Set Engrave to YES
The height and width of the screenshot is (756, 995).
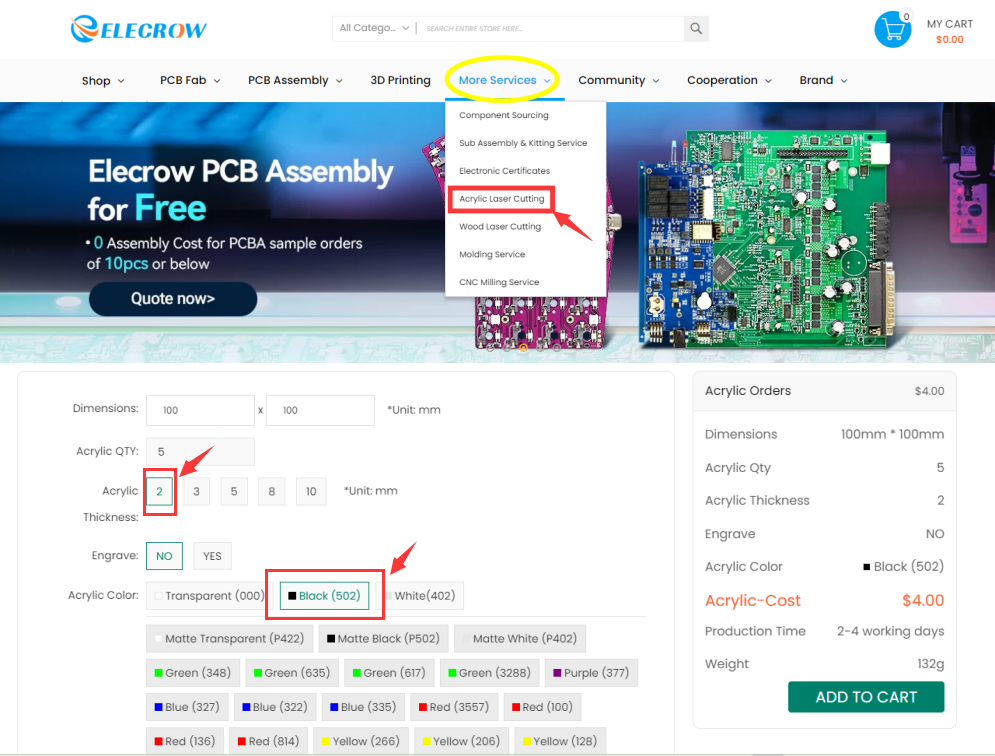(x=213, y=556)
